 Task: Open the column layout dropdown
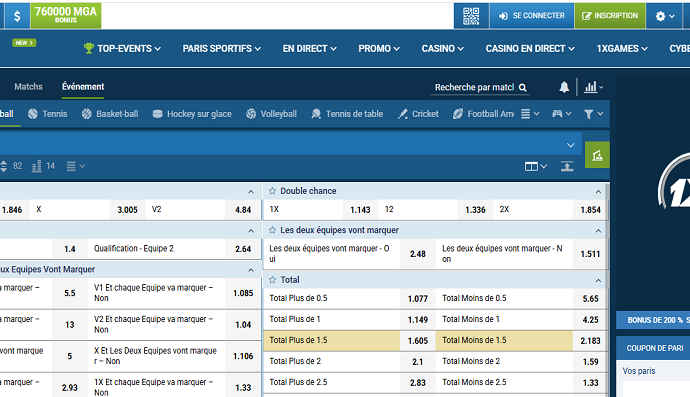[x=536, y=166]
